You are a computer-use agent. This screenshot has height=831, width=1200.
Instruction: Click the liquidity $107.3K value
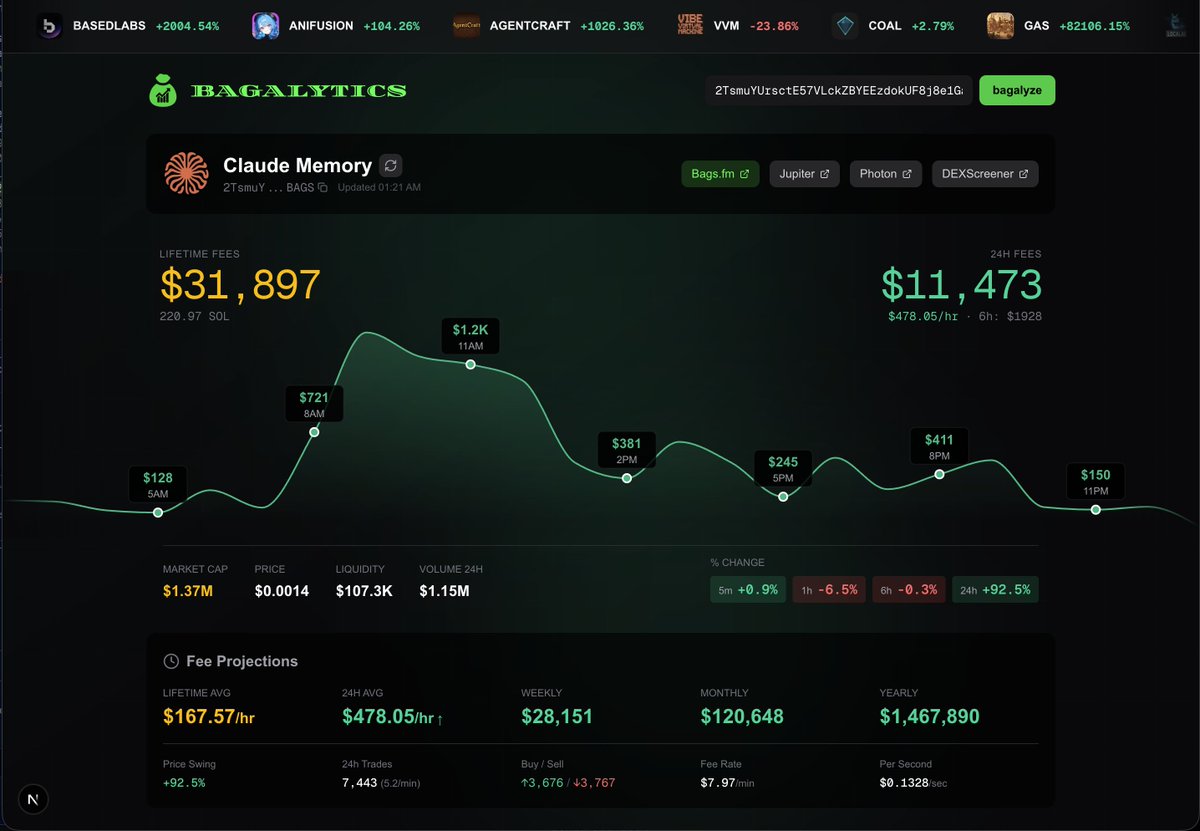tap(364, 591)
